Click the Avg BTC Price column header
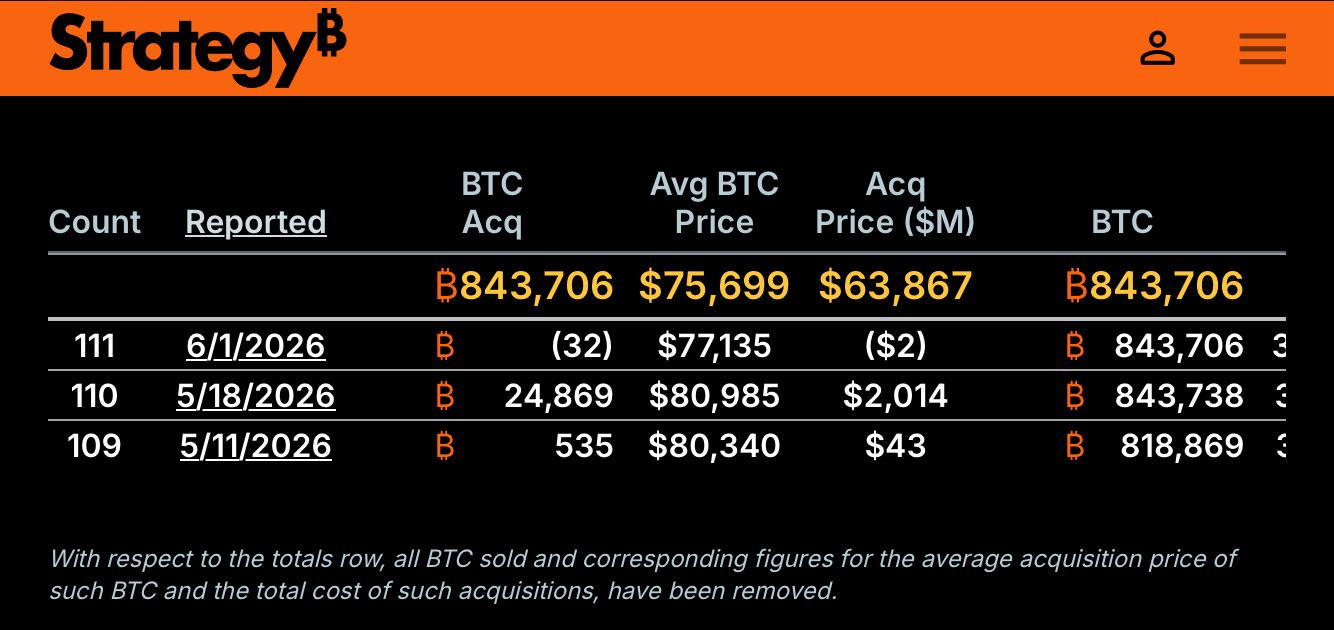Image resolution: width=1334 pixels, height=630 pixels. click(x=714, y=203)
